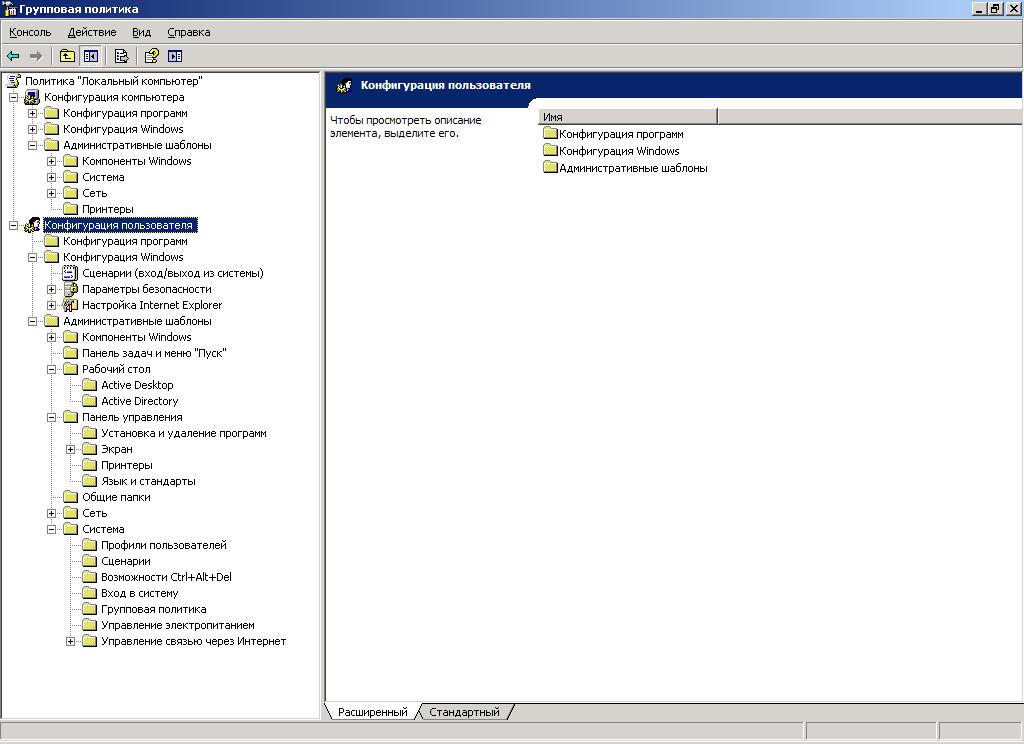Click the icon of Настройка Internet Explorer
Screen dimensions: 1024x744
[70, 305]
